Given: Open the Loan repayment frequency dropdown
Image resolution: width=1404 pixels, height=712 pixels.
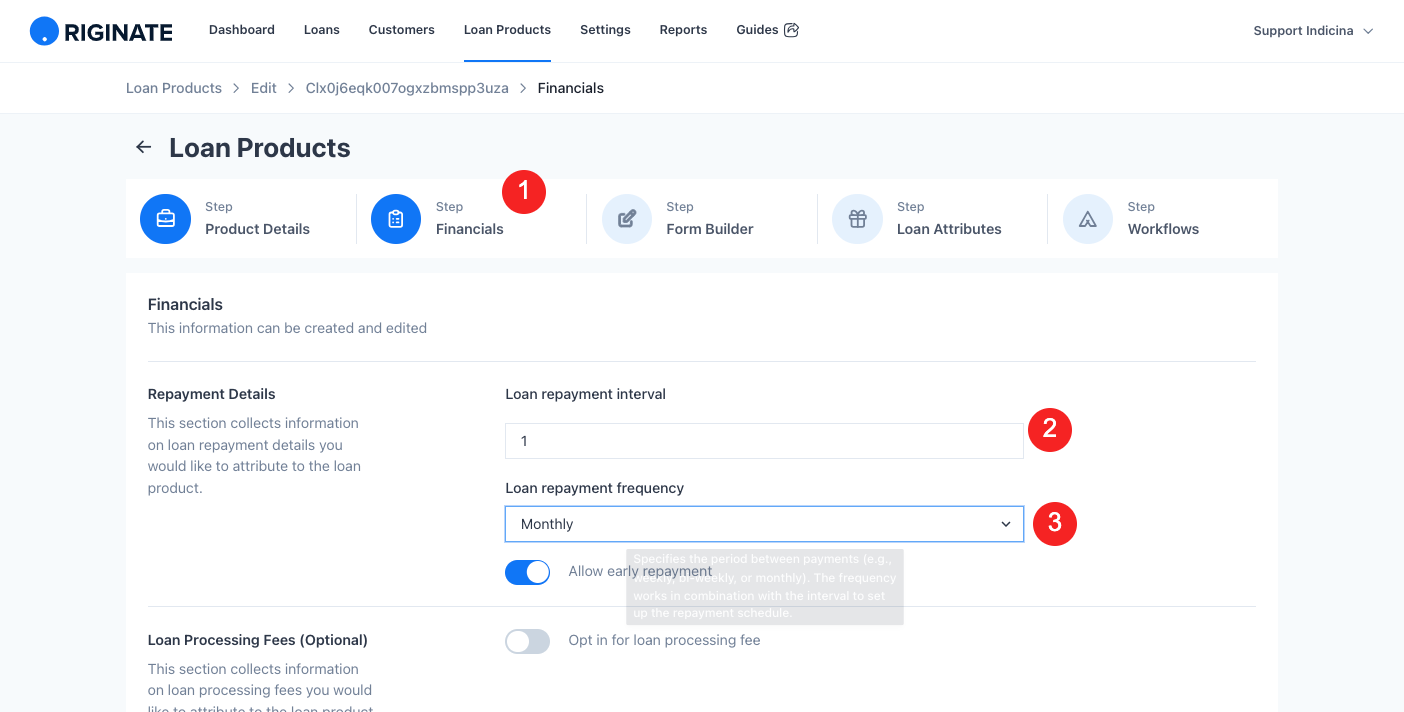Looking at the screenshot, I should (764, 524).
